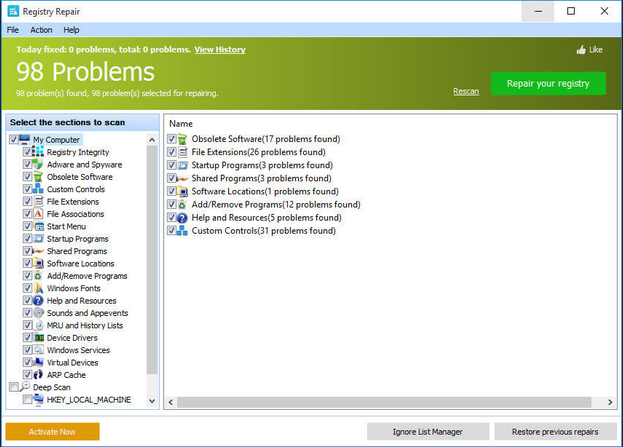Click the Shared Programs hand icon in sidebar
This screenshot has width=623, height=447.
38,251
